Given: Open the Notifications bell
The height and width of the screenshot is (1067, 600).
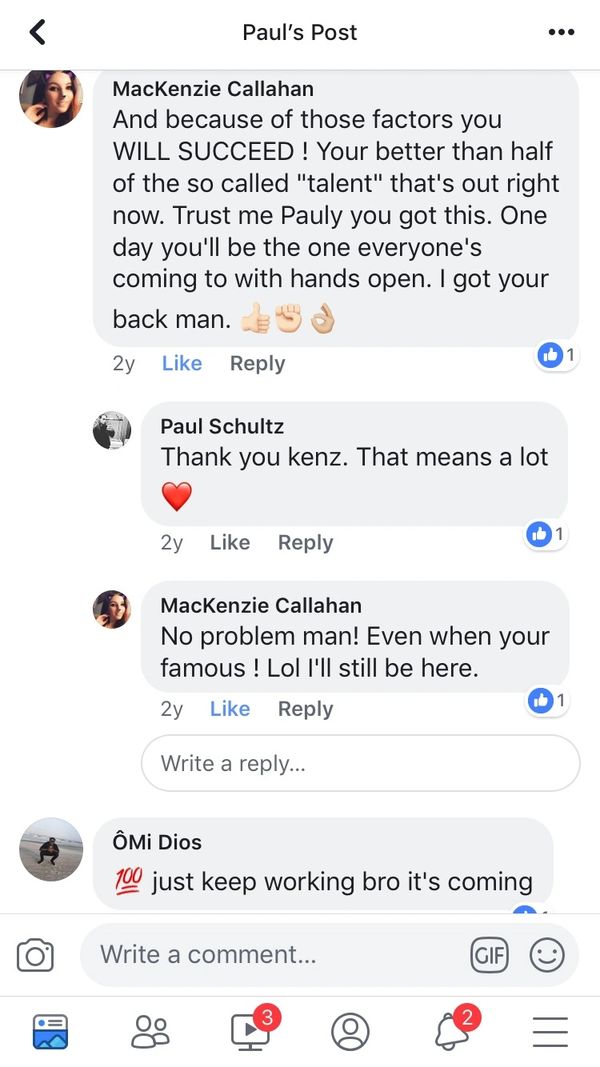Looking at the screenshot, I should pyautogui.click(x=452, y=1031).
